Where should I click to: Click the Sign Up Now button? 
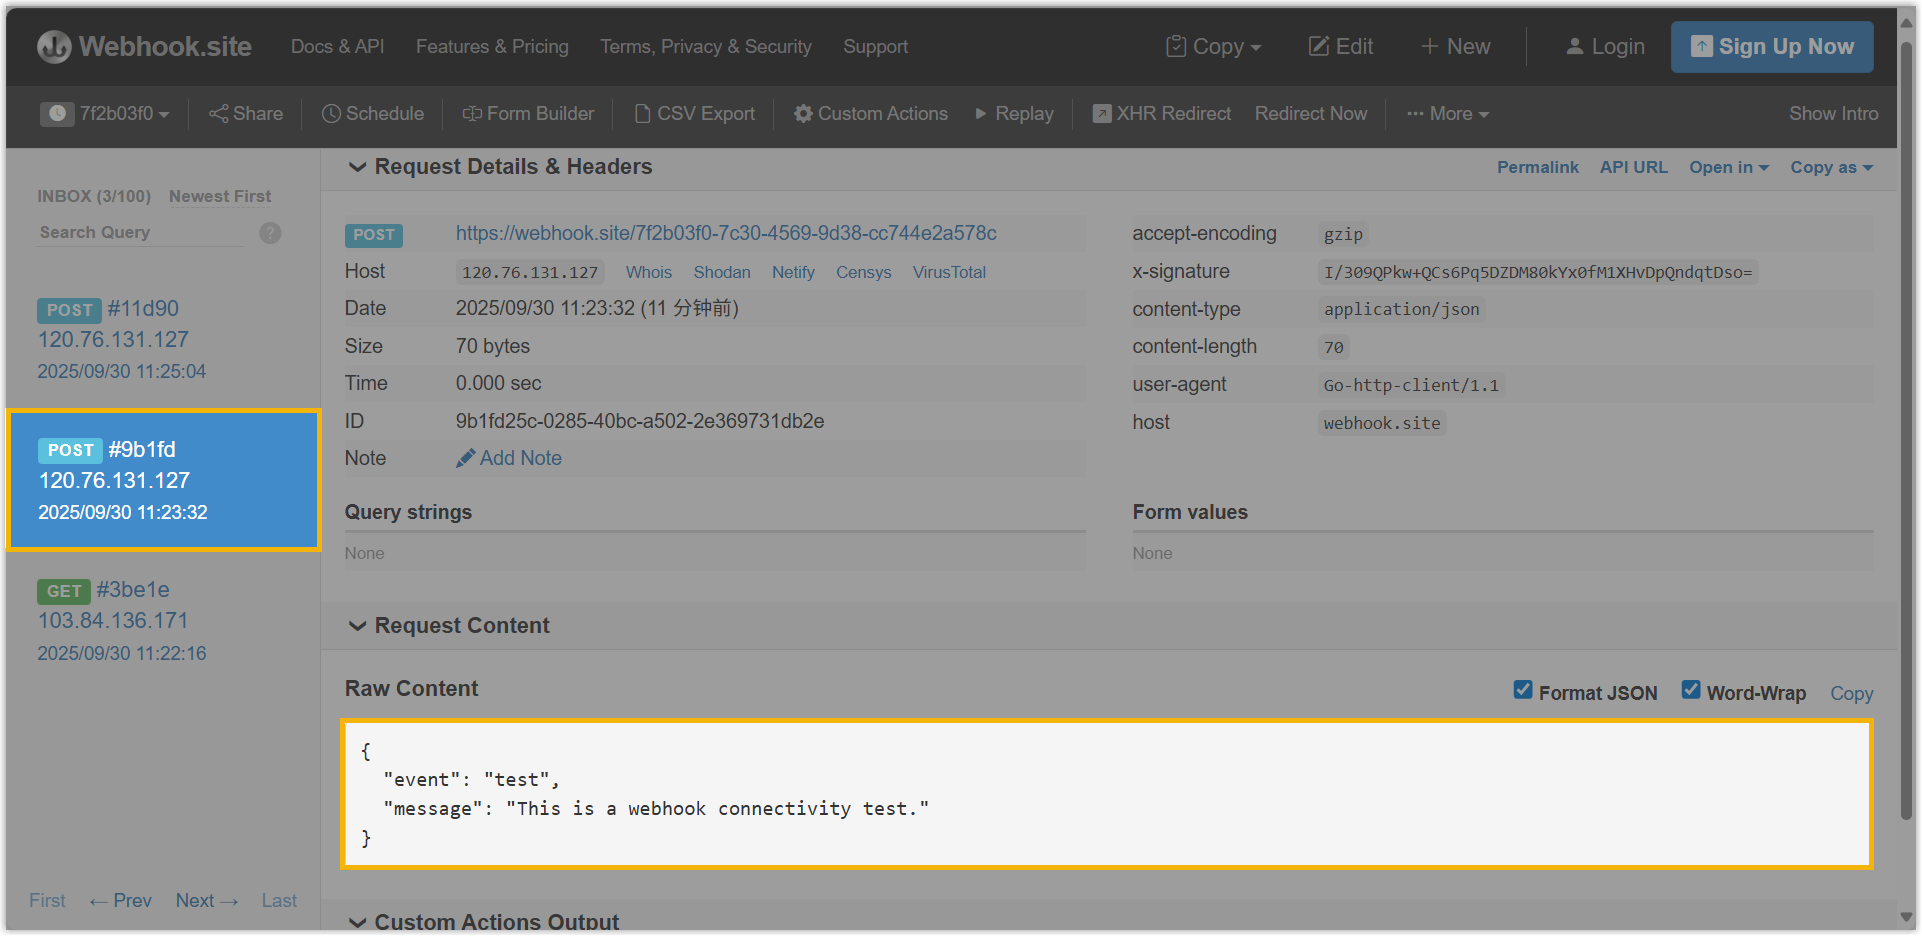point(1772,47)
